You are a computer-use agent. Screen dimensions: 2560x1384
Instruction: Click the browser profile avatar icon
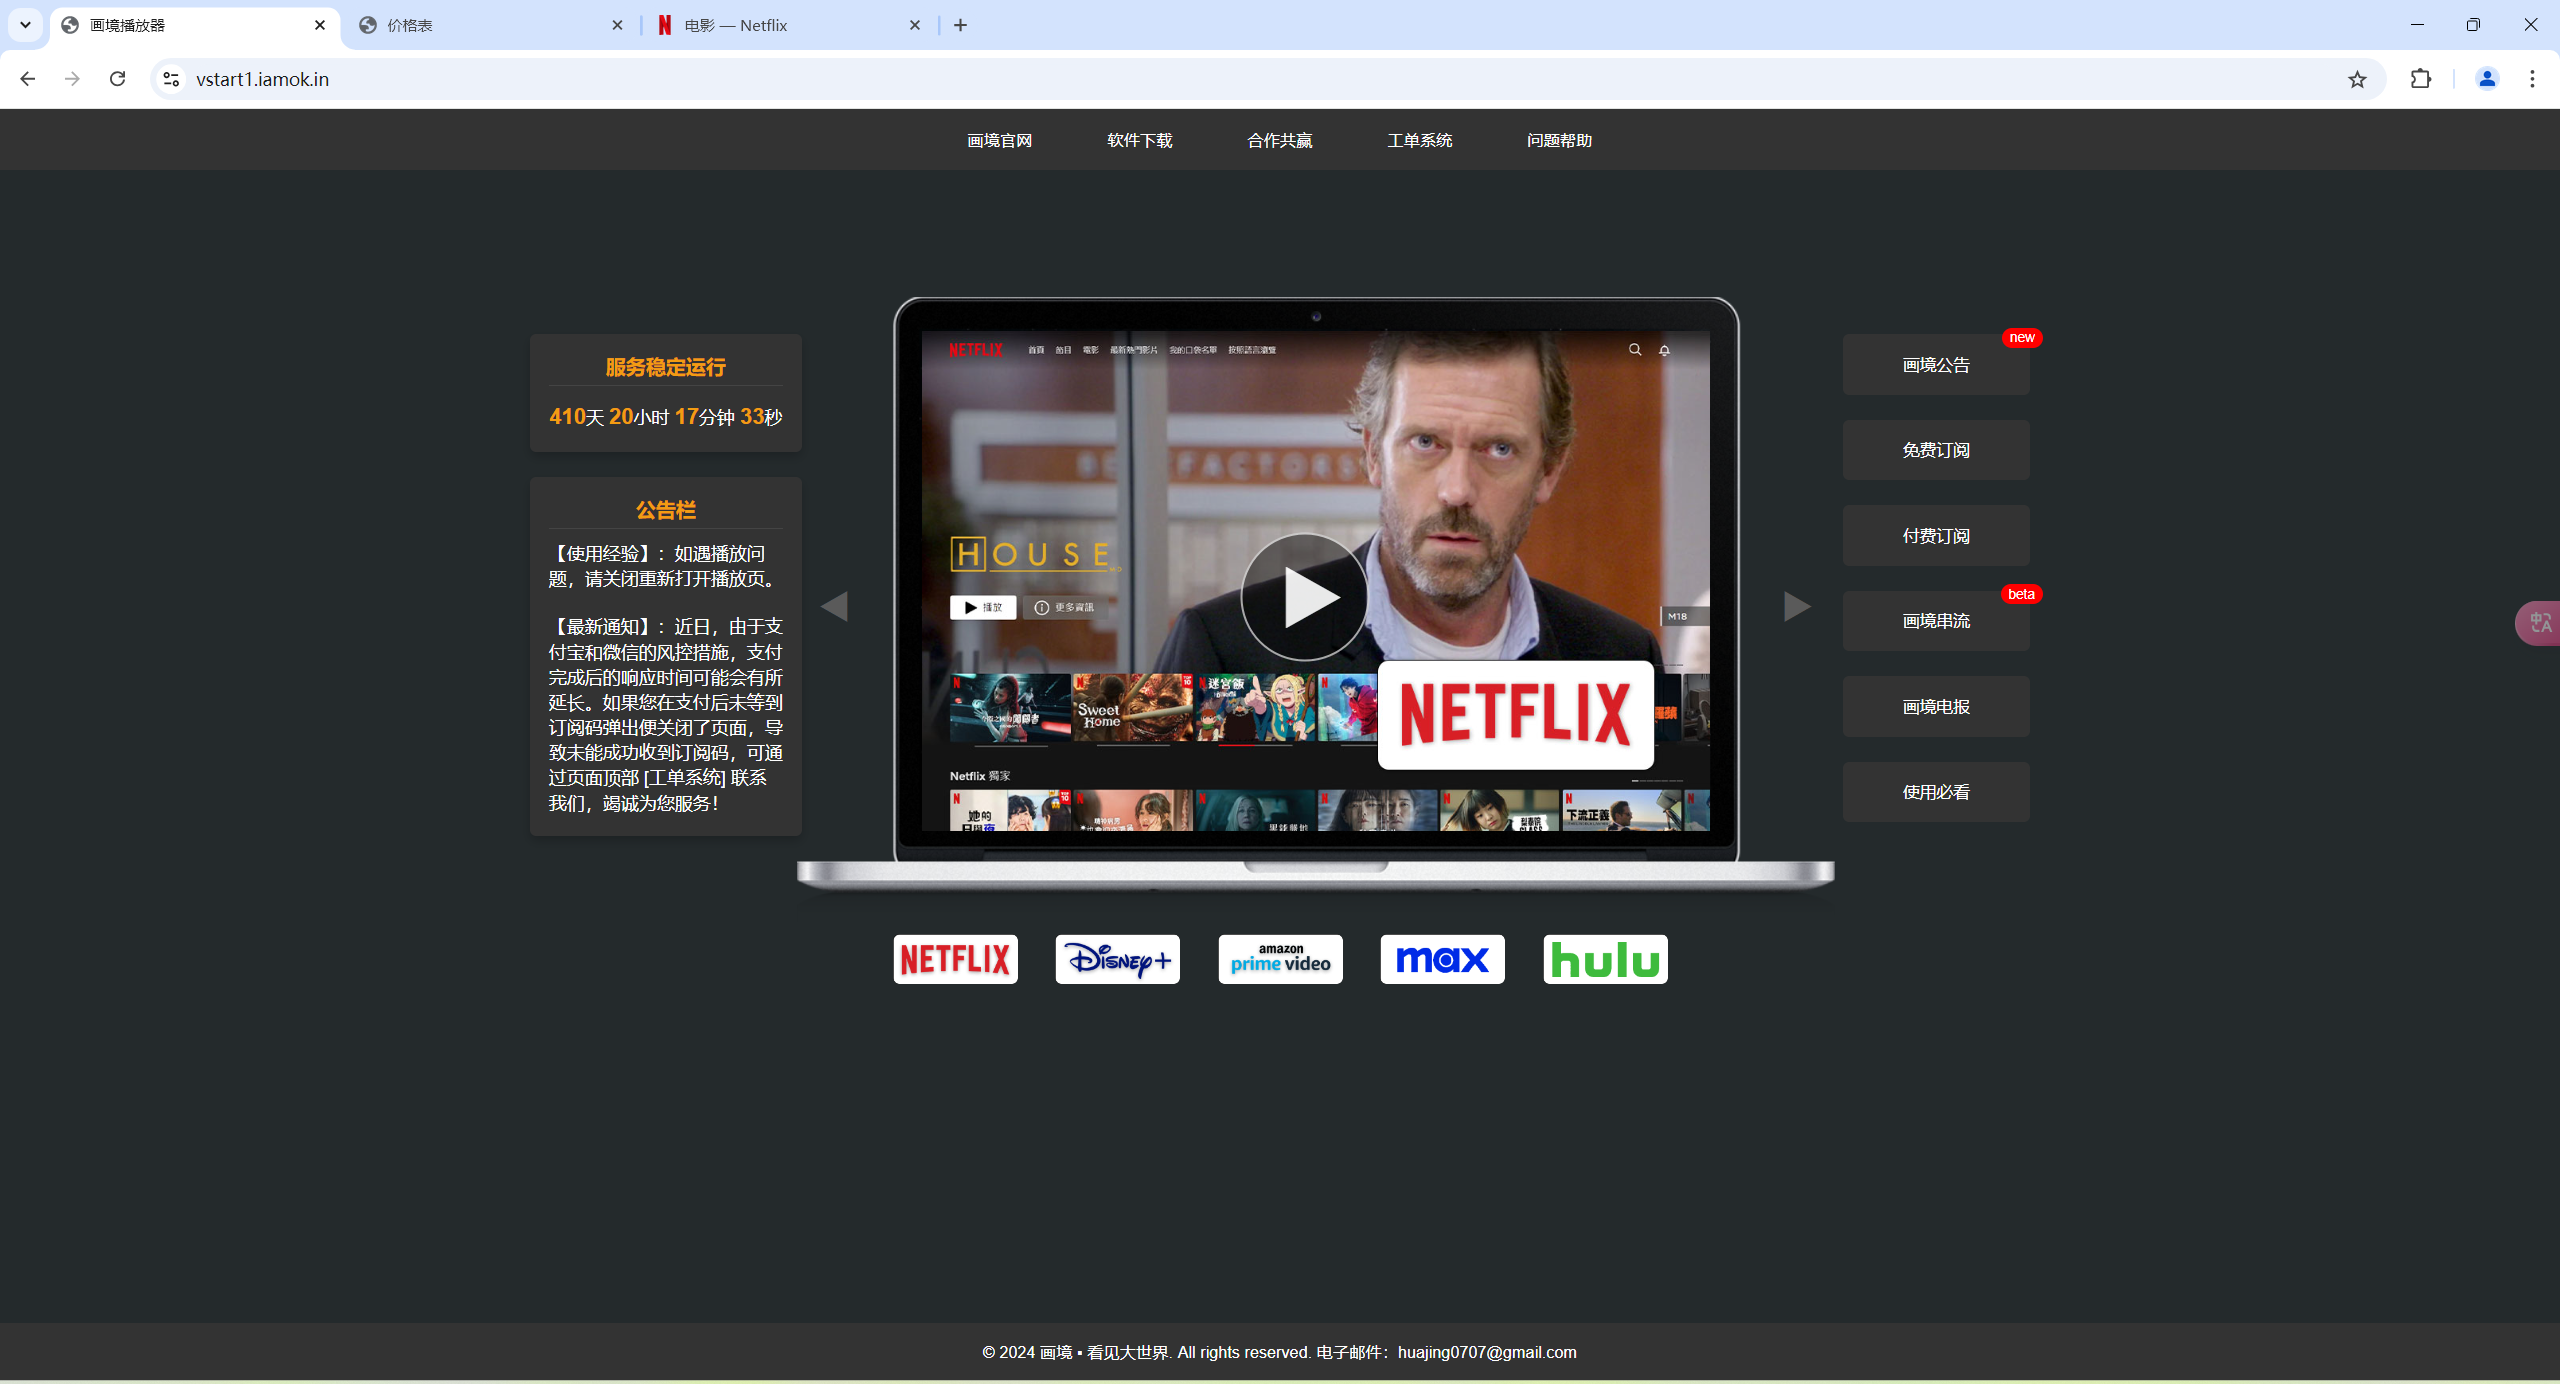pos(2487,79)
